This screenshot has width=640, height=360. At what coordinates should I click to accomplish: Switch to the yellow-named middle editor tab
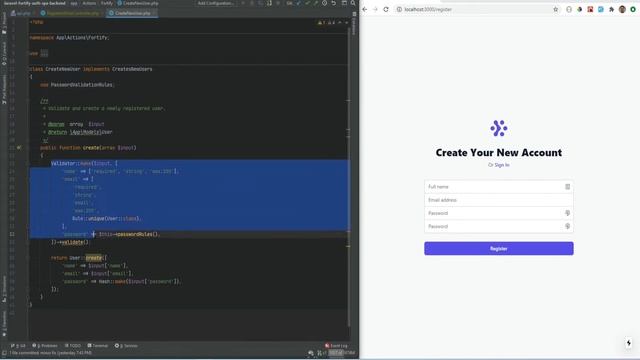coord(72,13)
